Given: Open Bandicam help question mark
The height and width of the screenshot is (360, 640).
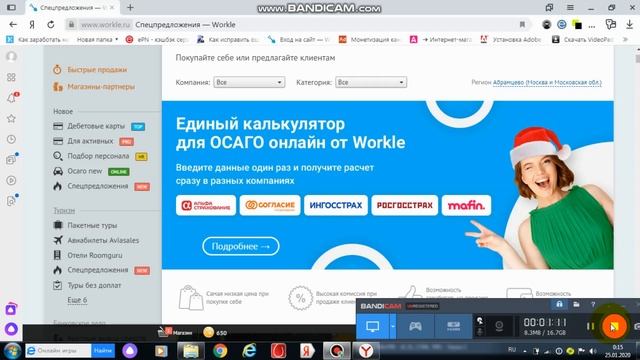Looking at the screenshot, I should 593,304.
